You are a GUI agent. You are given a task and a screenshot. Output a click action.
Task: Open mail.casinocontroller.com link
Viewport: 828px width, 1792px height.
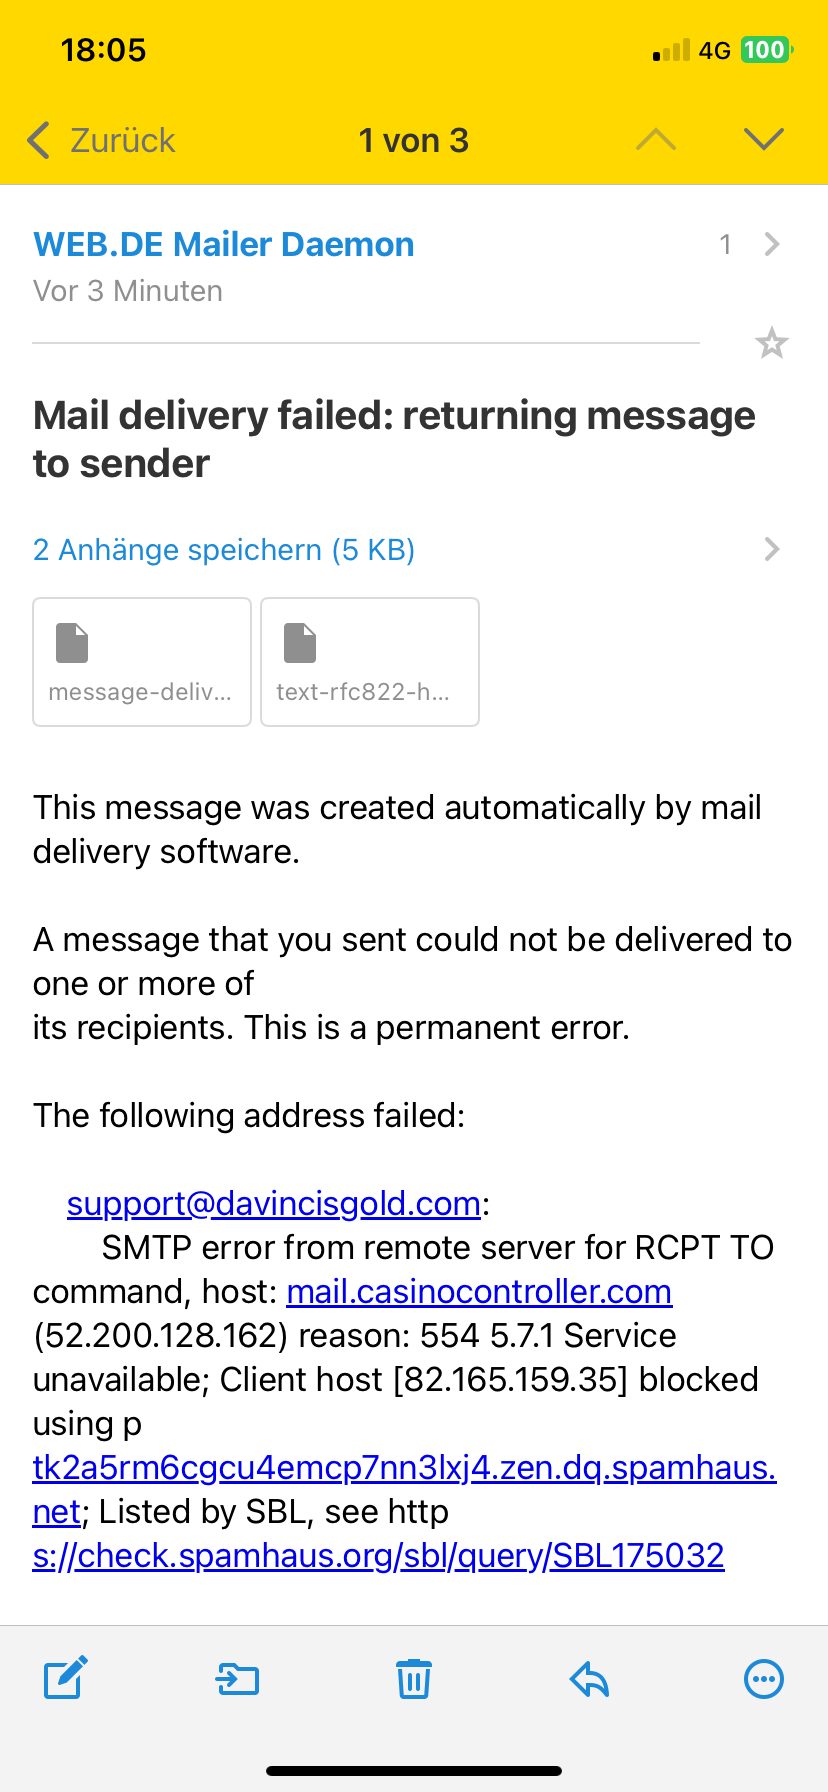point(479,1291)
